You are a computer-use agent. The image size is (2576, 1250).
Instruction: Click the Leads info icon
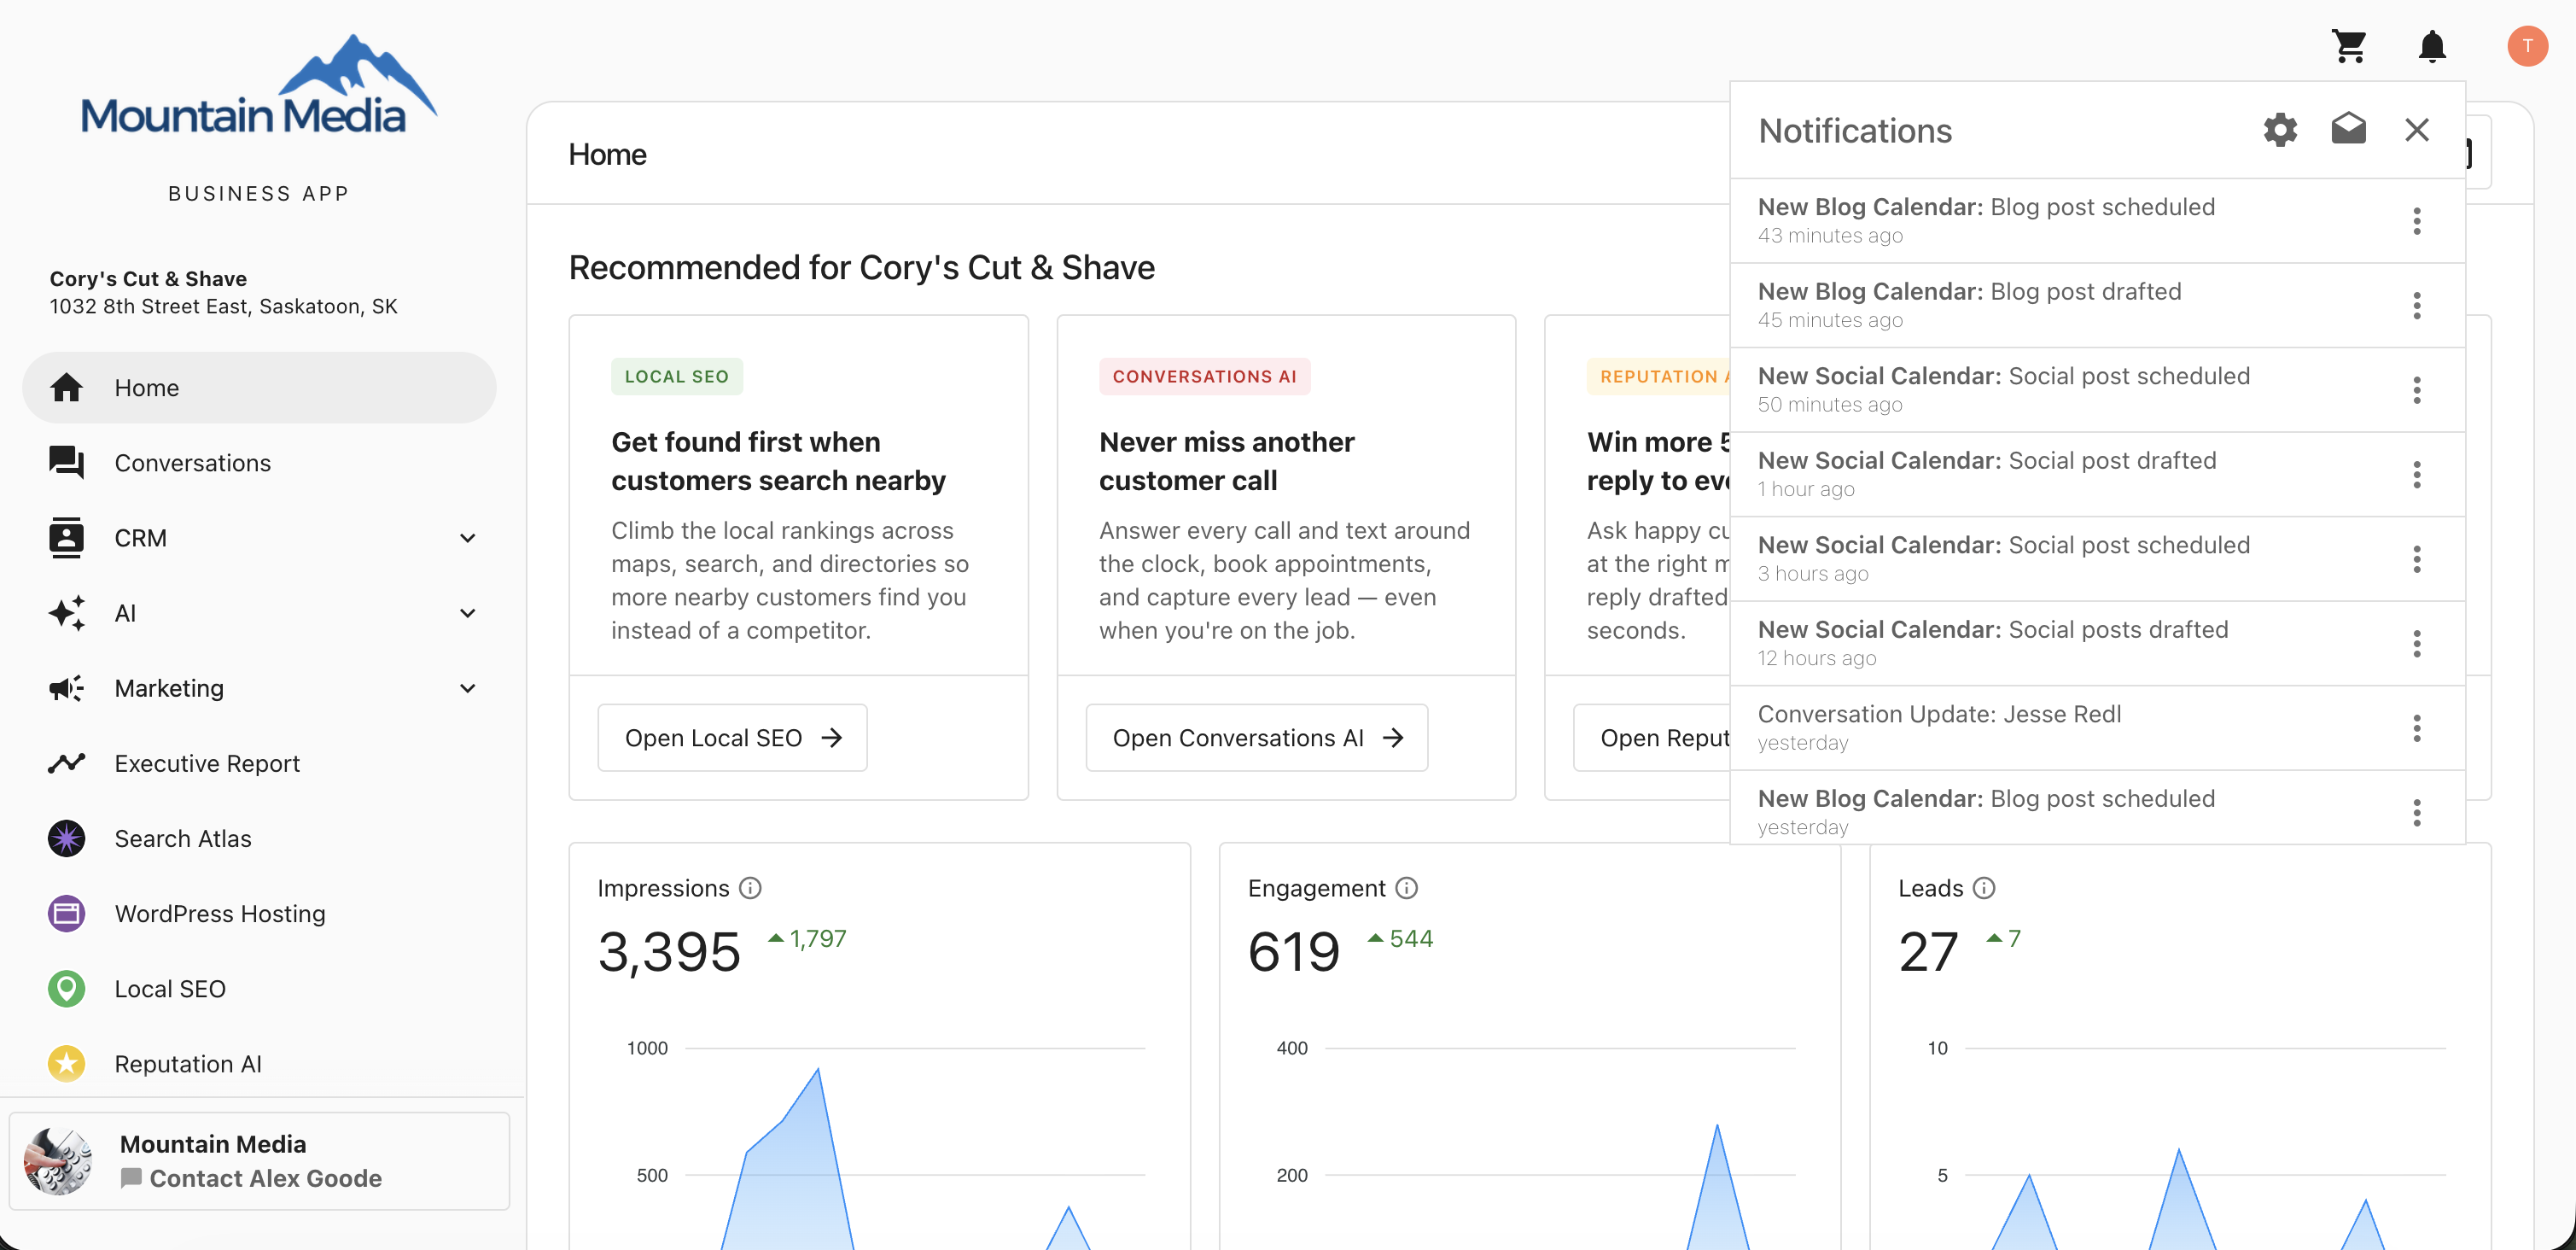(x=1984, y=888)
